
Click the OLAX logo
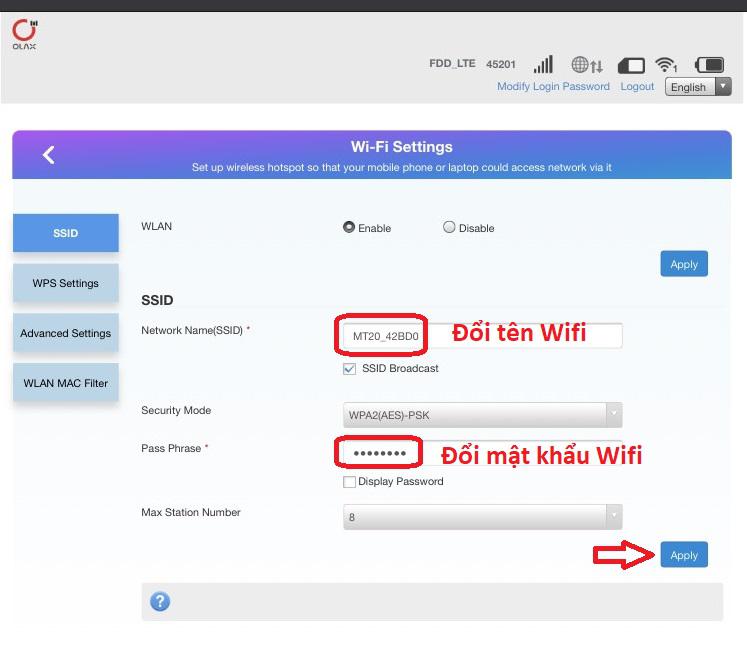click(25, 34)
